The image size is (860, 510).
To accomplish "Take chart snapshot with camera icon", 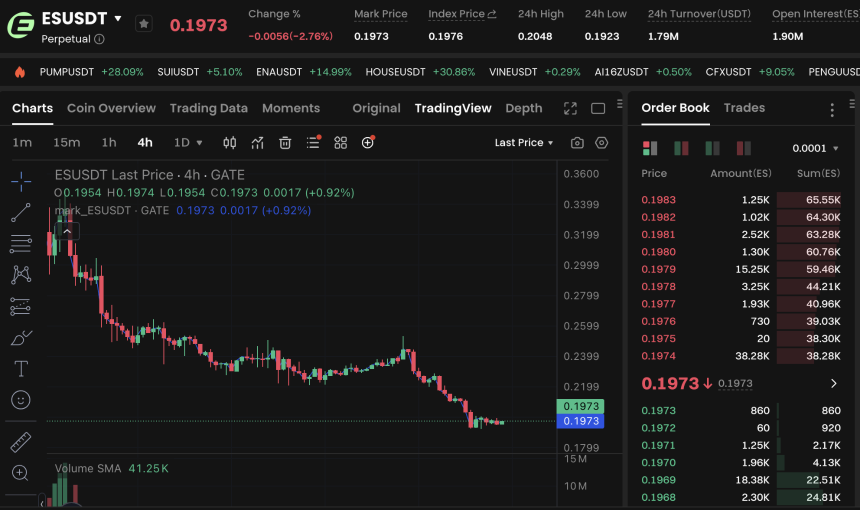I will pos(577,143).
